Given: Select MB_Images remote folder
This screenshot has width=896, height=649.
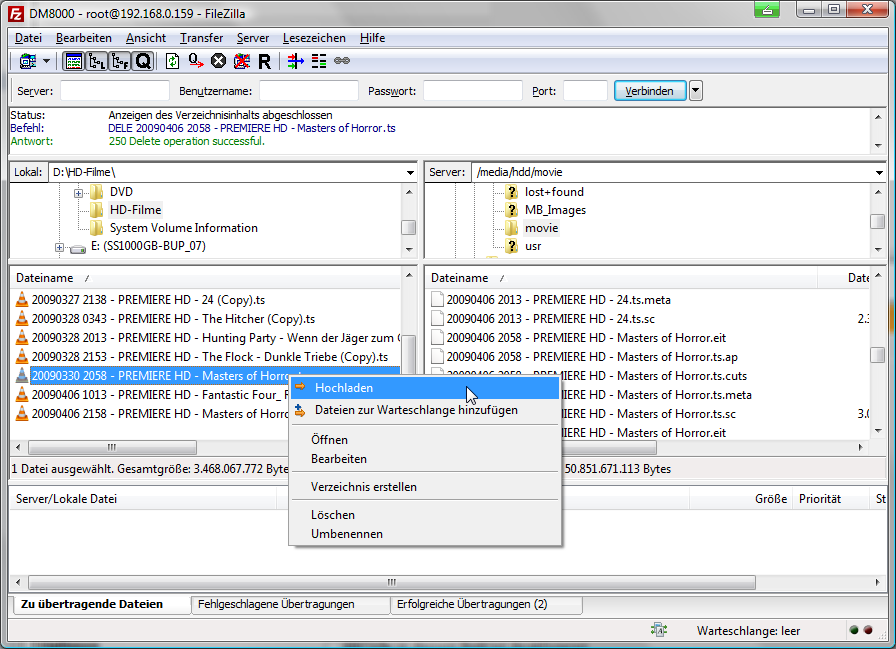Looking at the screenshot, I should tap(555, 210).
